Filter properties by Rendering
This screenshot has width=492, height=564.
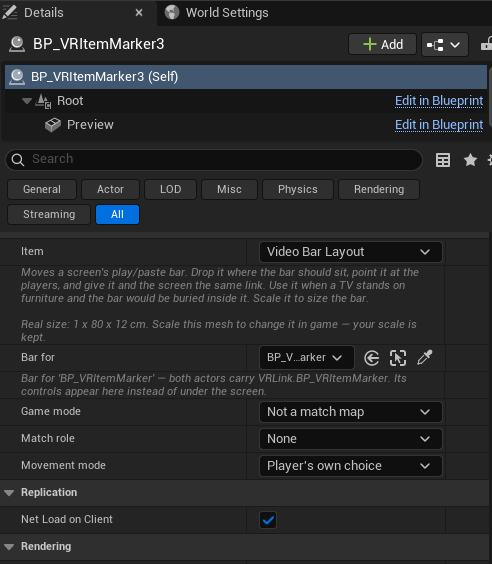coord(379,189)
